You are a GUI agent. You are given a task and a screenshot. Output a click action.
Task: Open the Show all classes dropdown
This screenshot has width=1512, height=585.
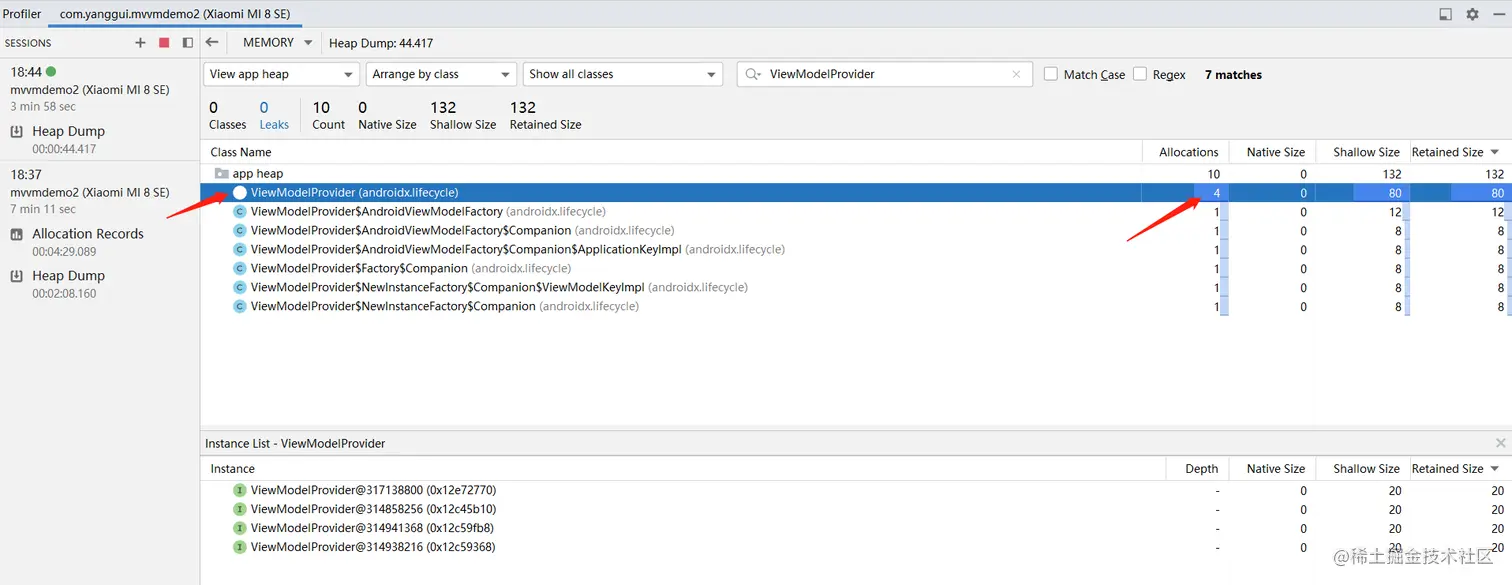pos(622,74)
